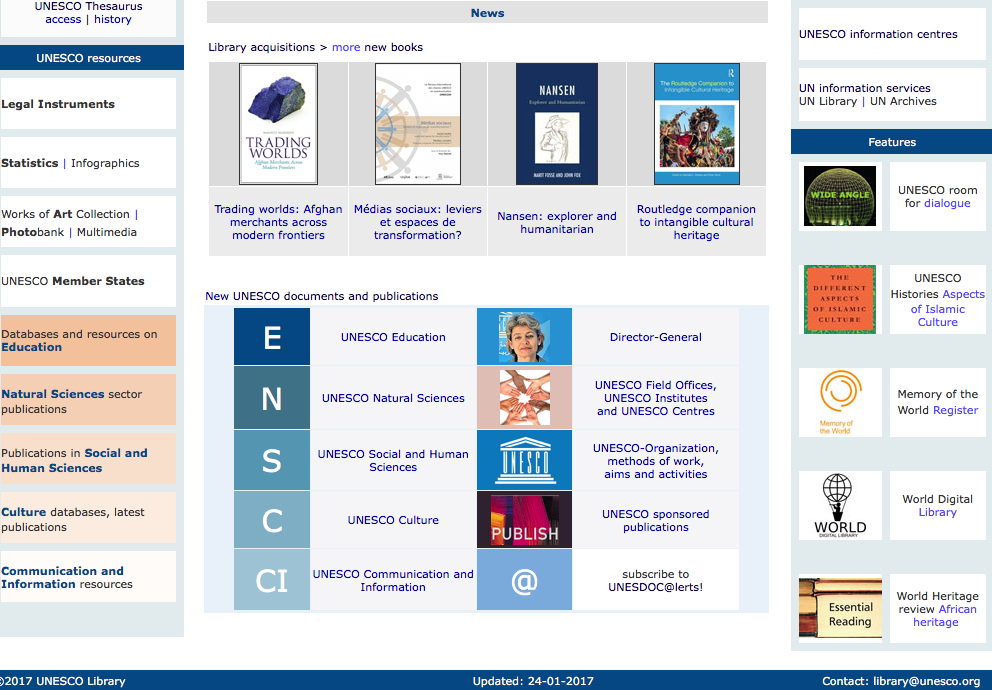992x690 pixels.
Task: Click the UNESCO Education text link
Action: click(393, 337)
